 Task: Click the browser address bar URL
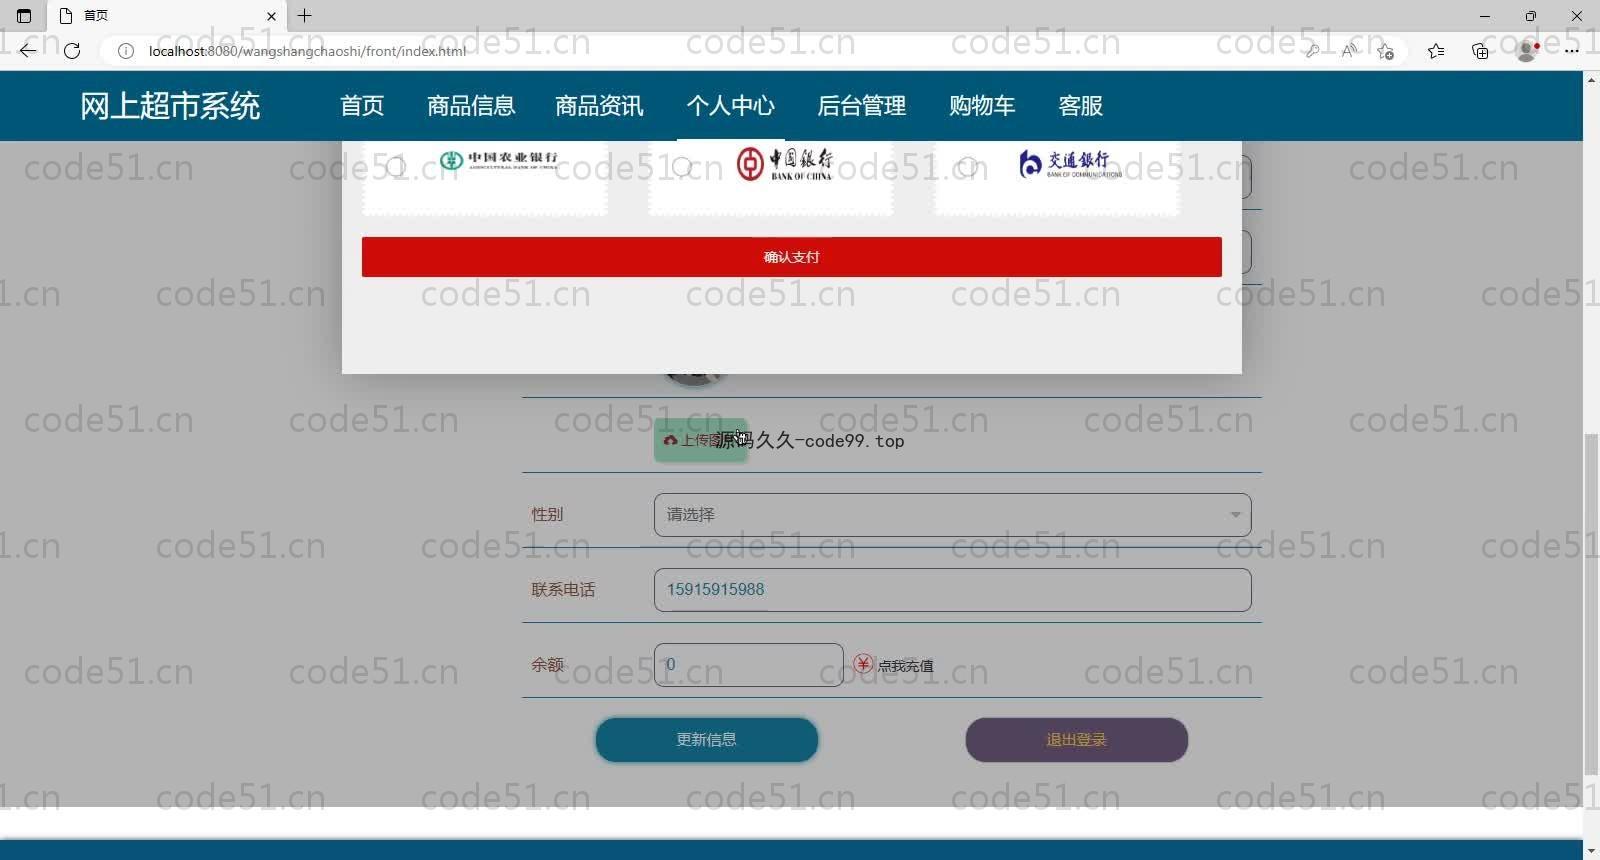307,51
